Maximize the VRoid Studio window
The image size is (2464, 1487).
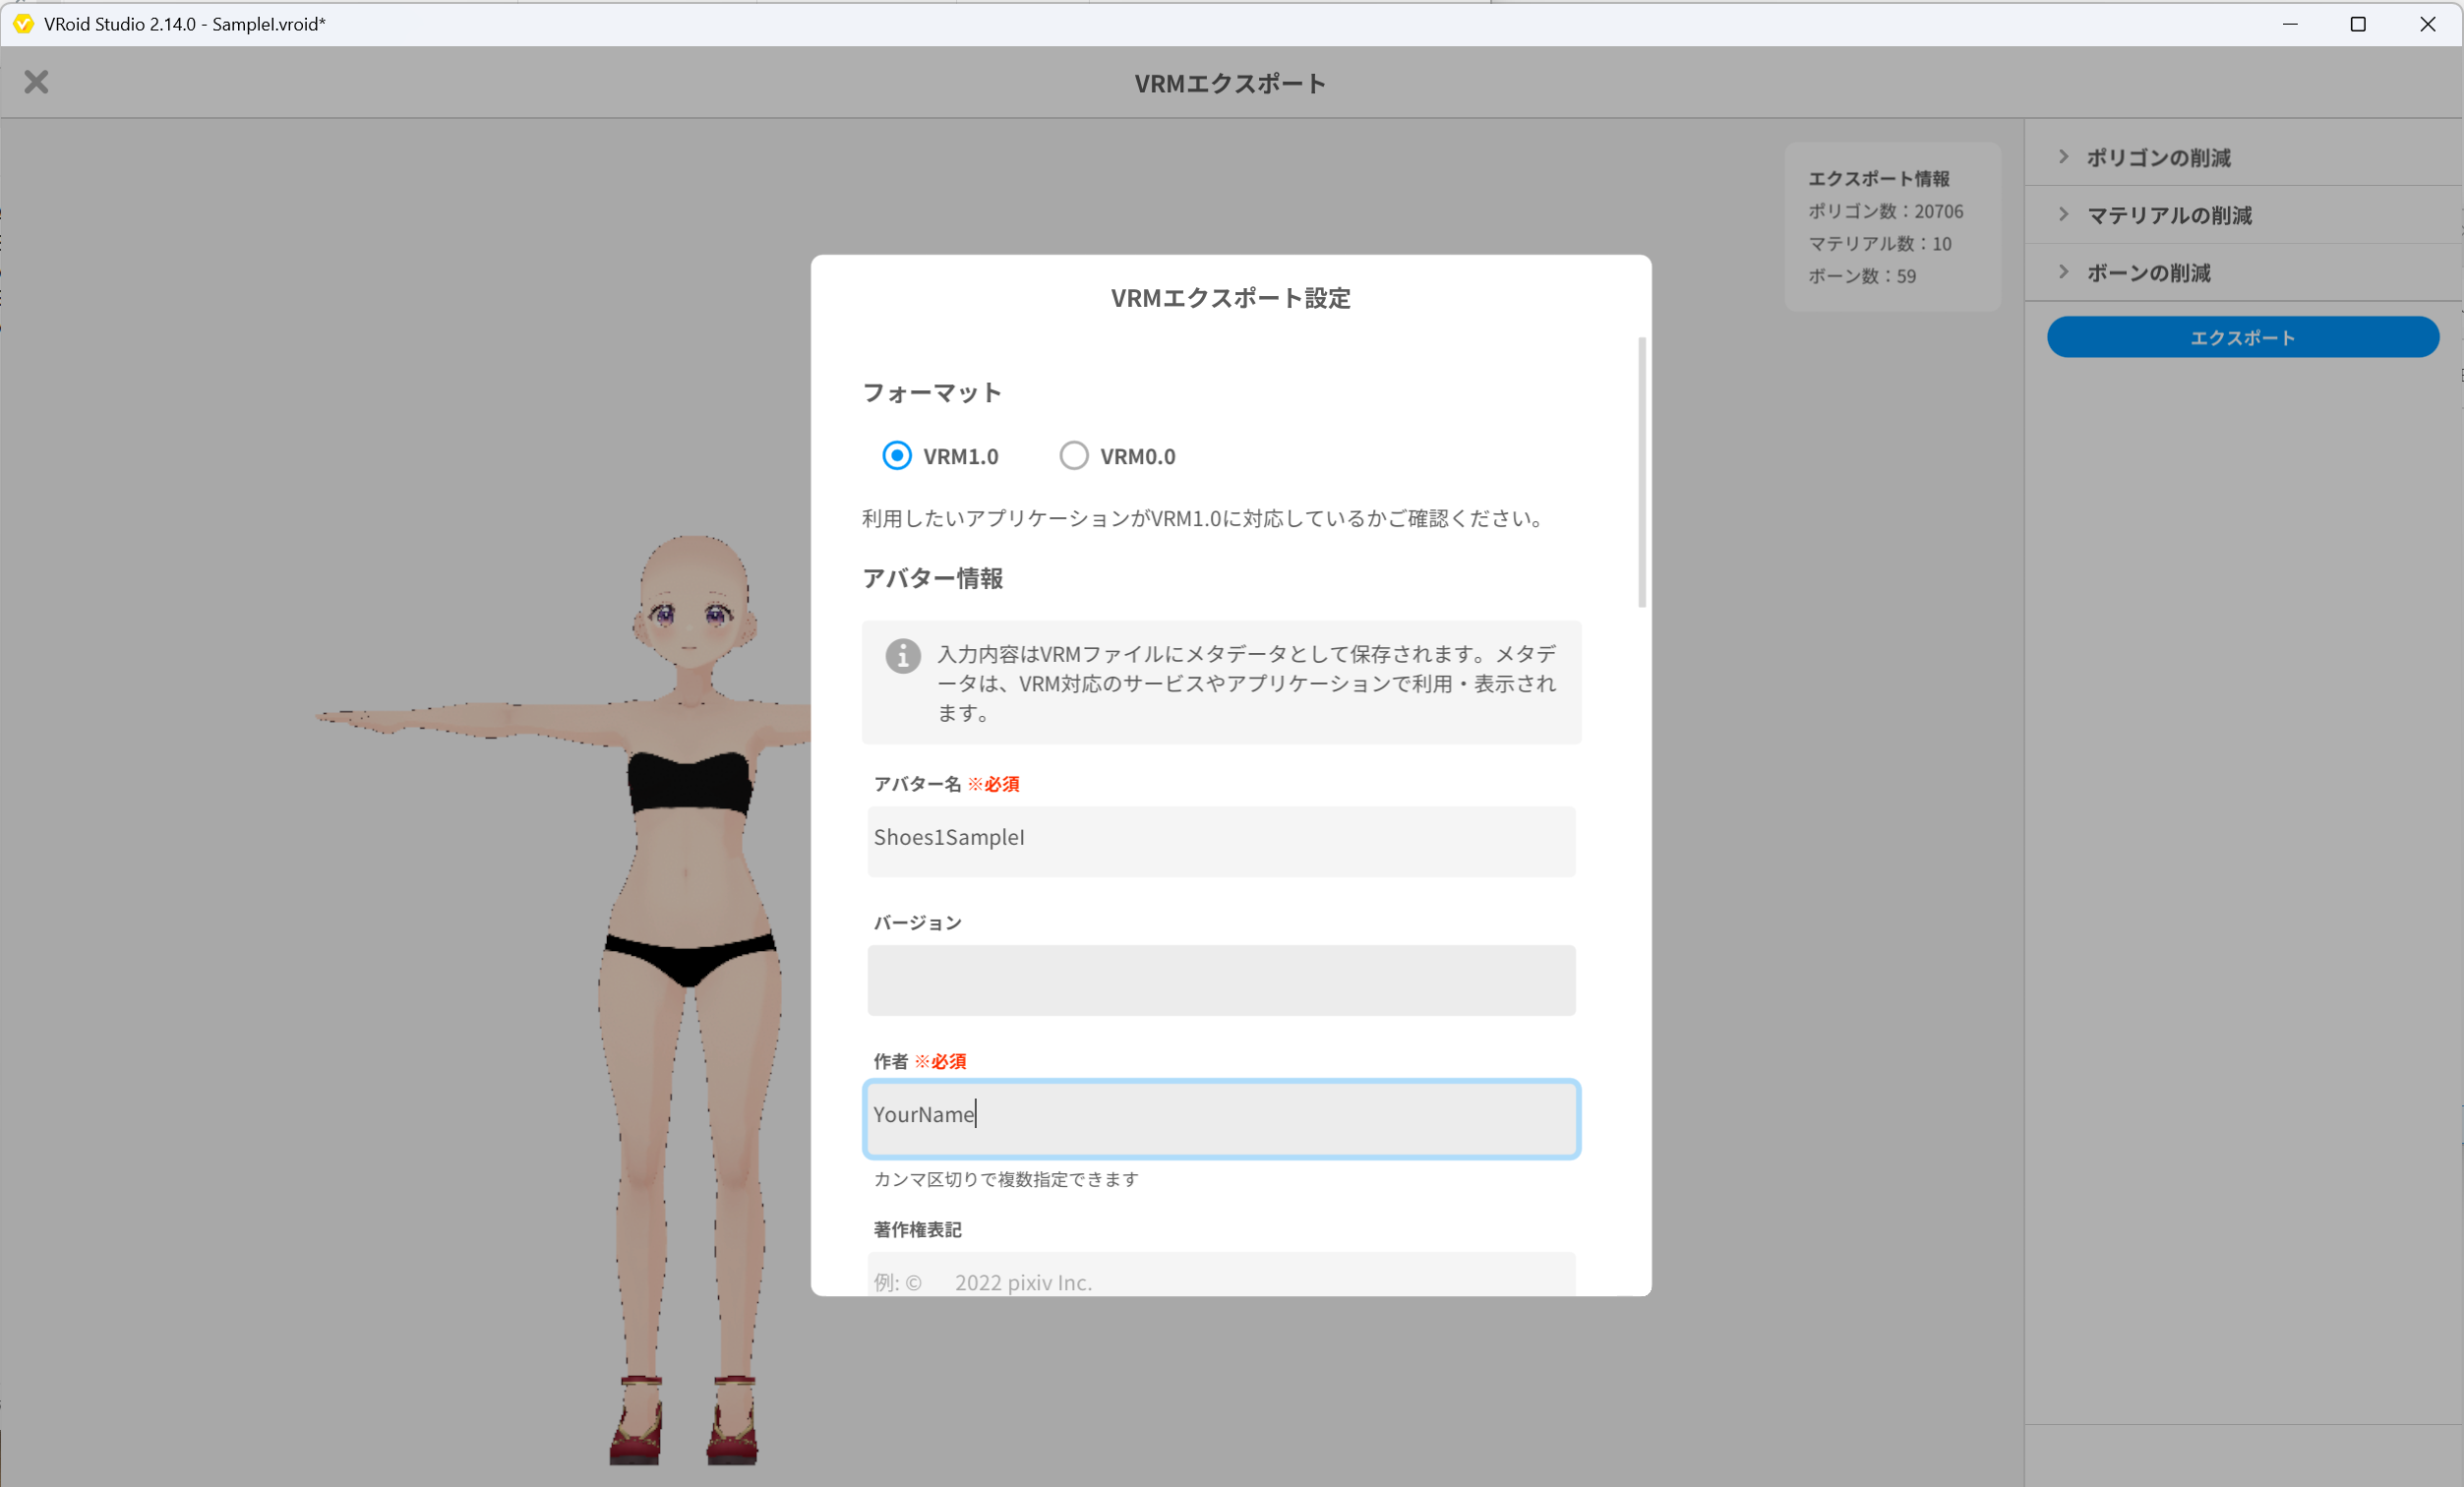[2358, 24]
